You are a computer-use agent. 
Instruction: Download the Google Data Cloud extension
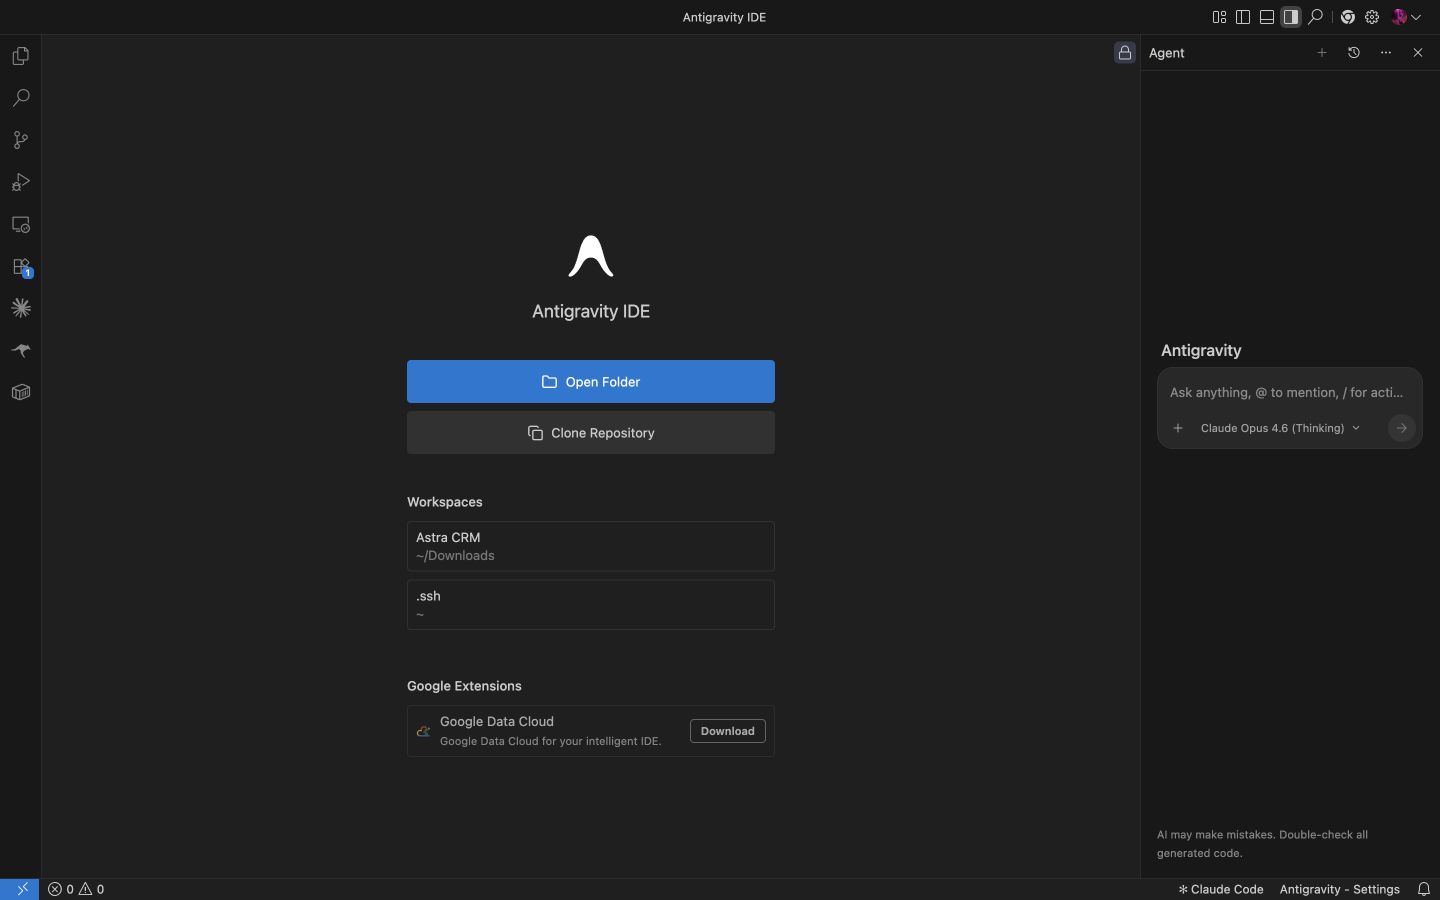(x=728, y=731)
